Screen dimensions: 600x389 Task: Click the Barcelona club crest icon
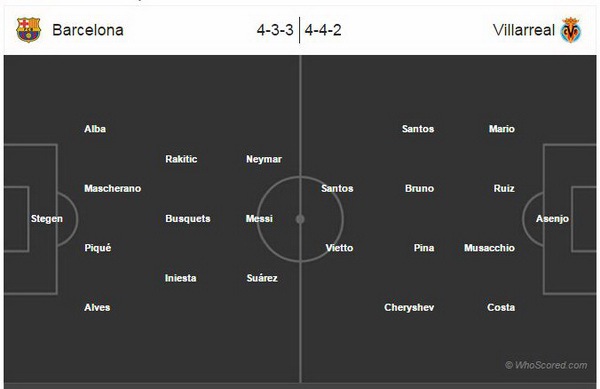pyautogui.click(x=28, y=29)
